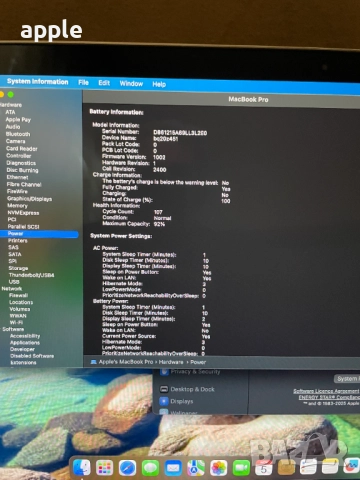This screenshot has width=360, height=480.
Task: Open Photos app in the Dock
Action: (219, 468)
